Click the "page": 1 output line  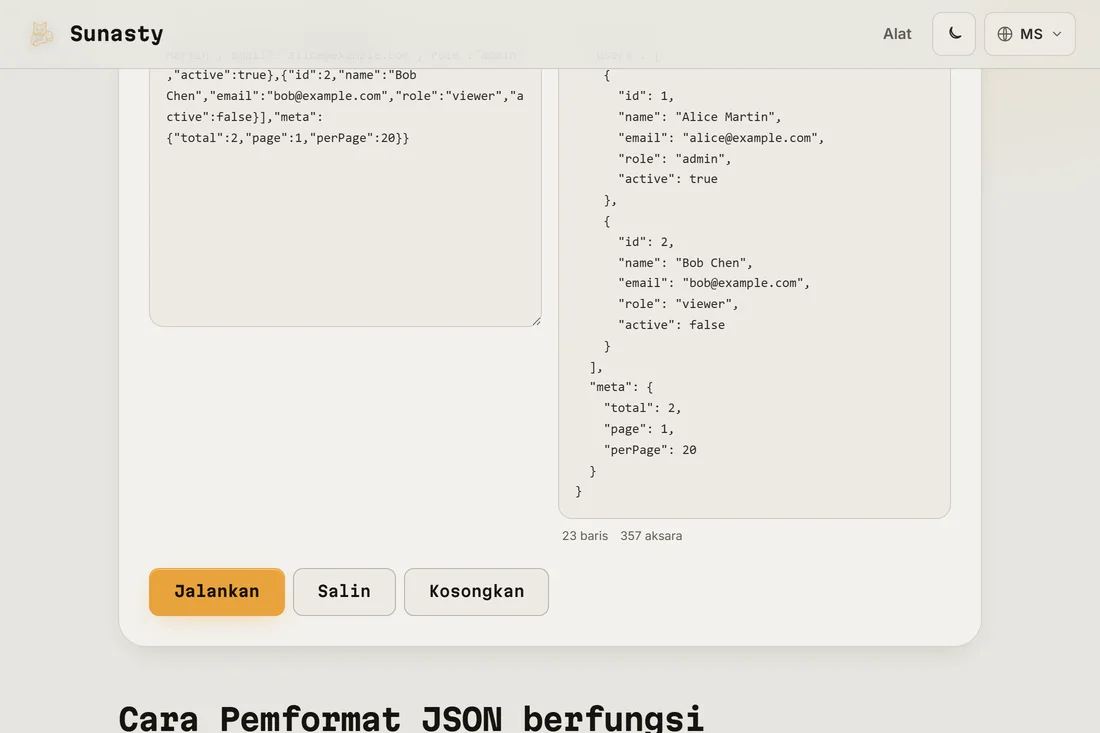[638, 429]
